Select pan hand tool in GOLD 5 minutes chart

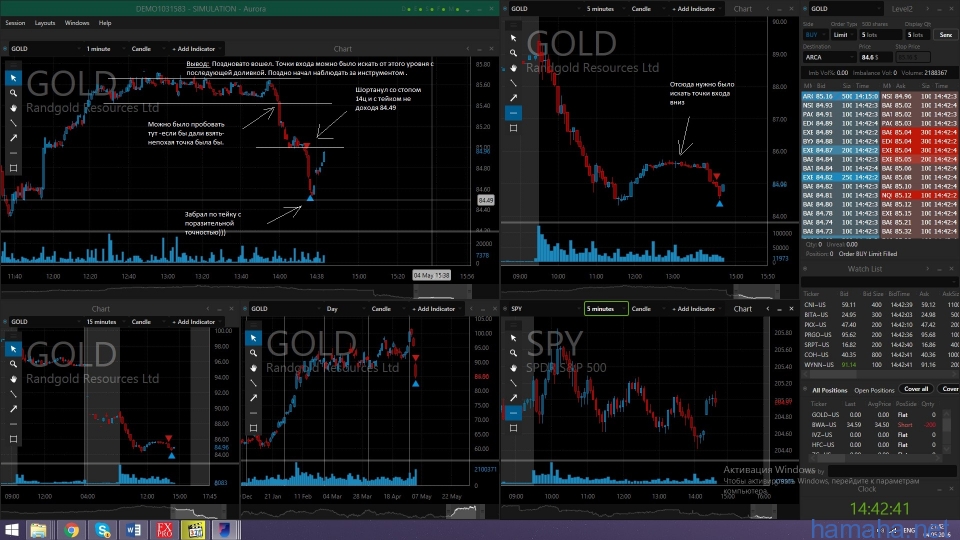coord(514,68)
